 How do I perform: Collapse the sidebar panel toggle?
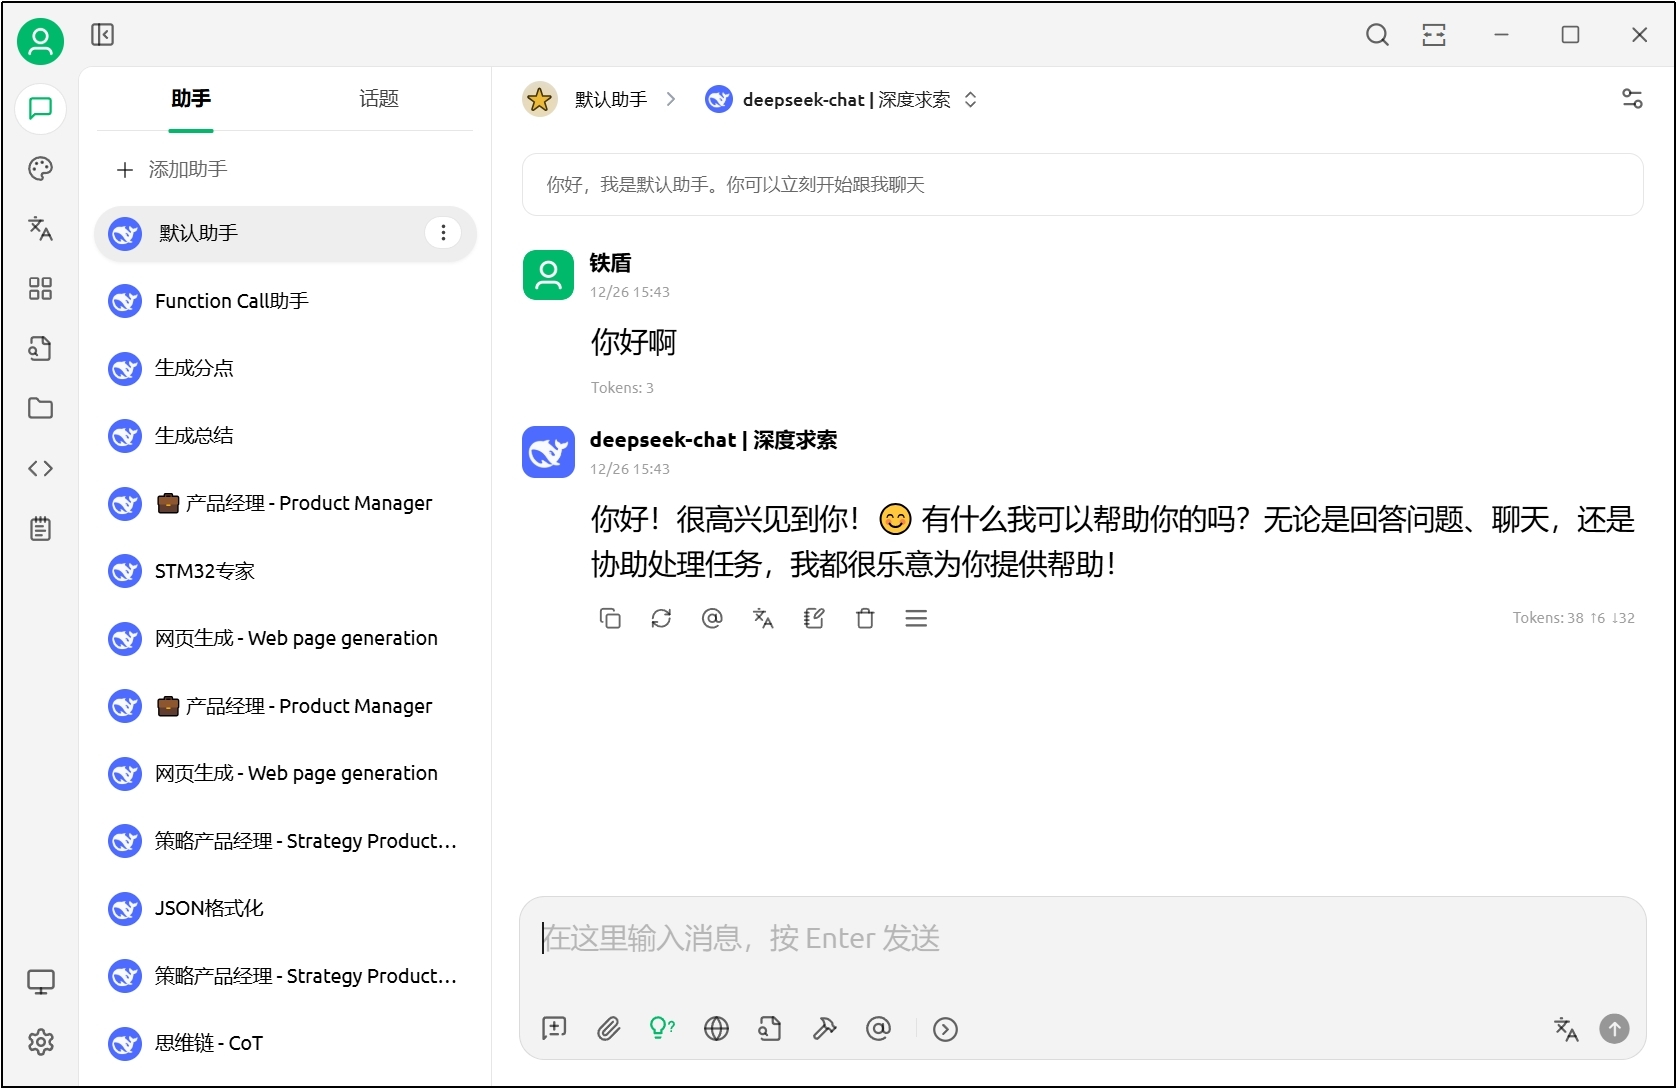click(102, 35)
